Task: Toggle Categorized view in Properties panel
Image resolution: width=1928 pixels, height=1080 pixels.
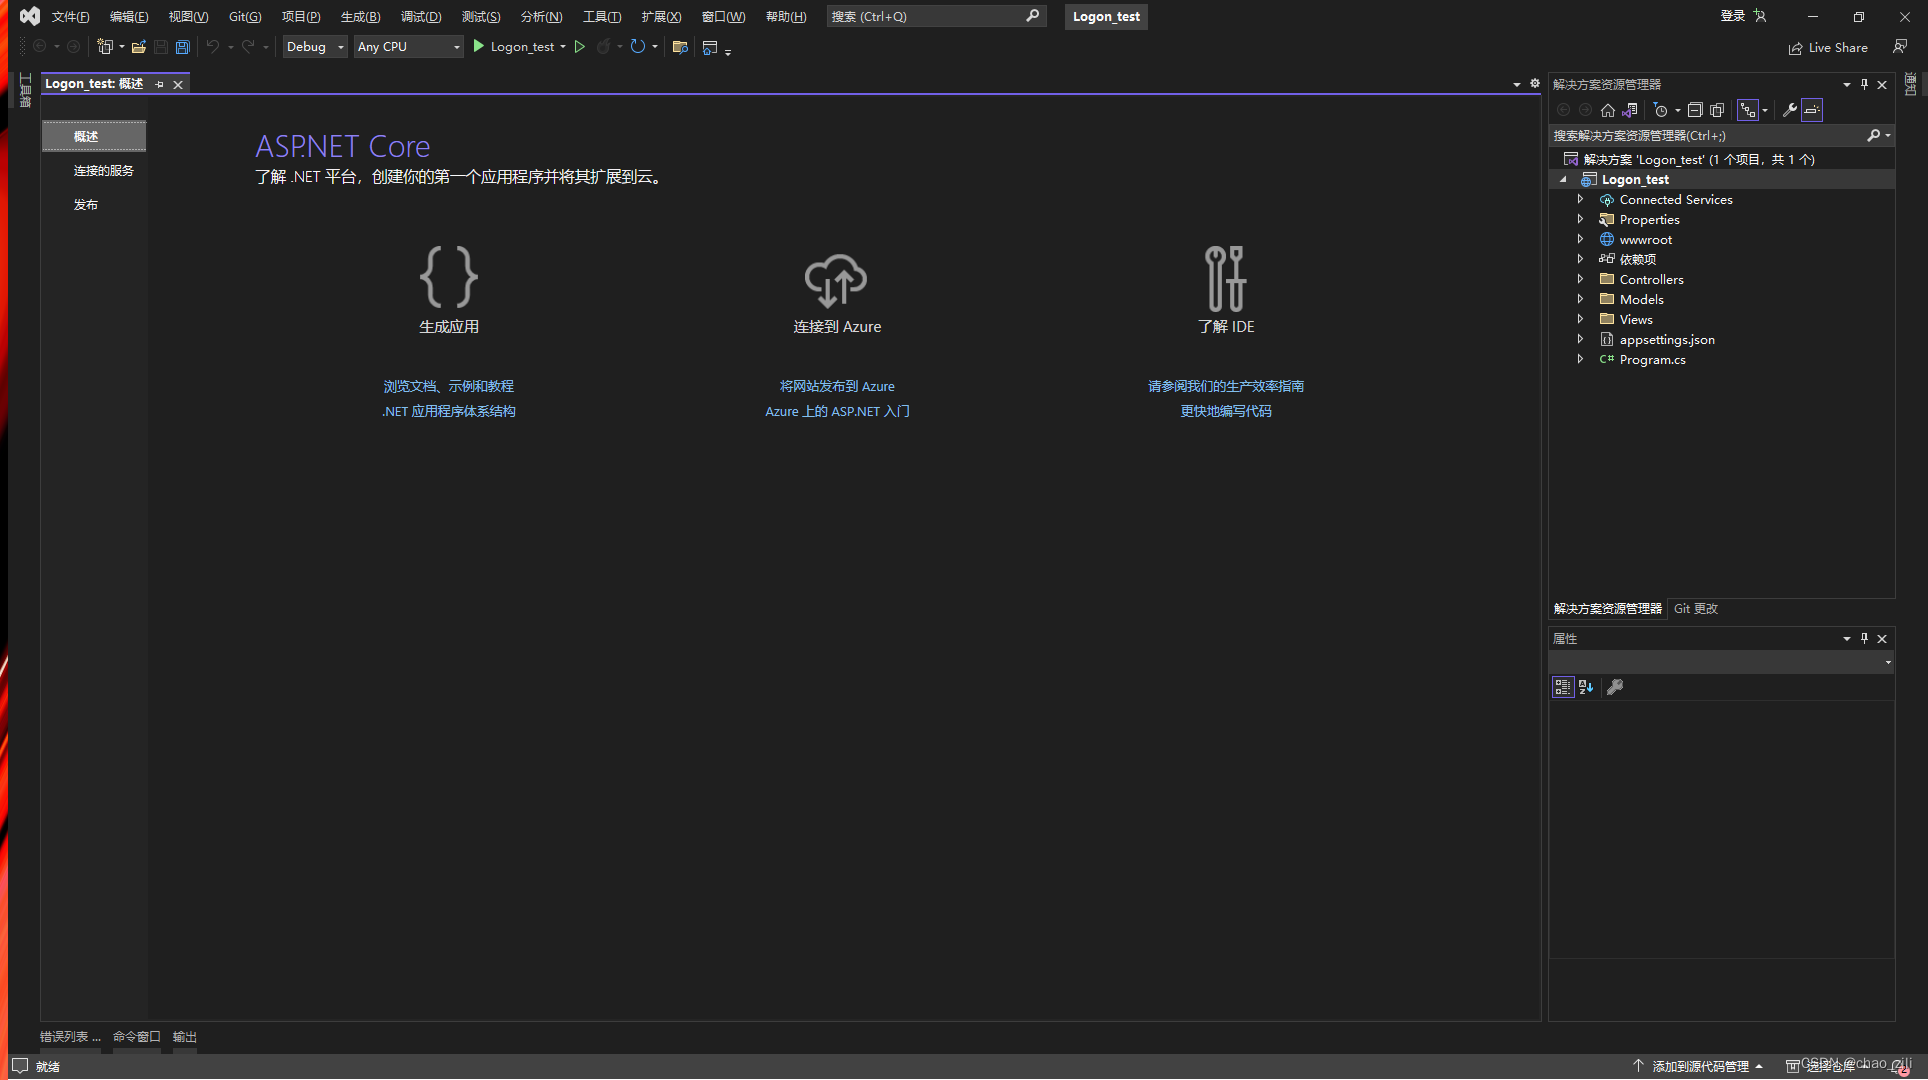Action: tap(1562, 687)
